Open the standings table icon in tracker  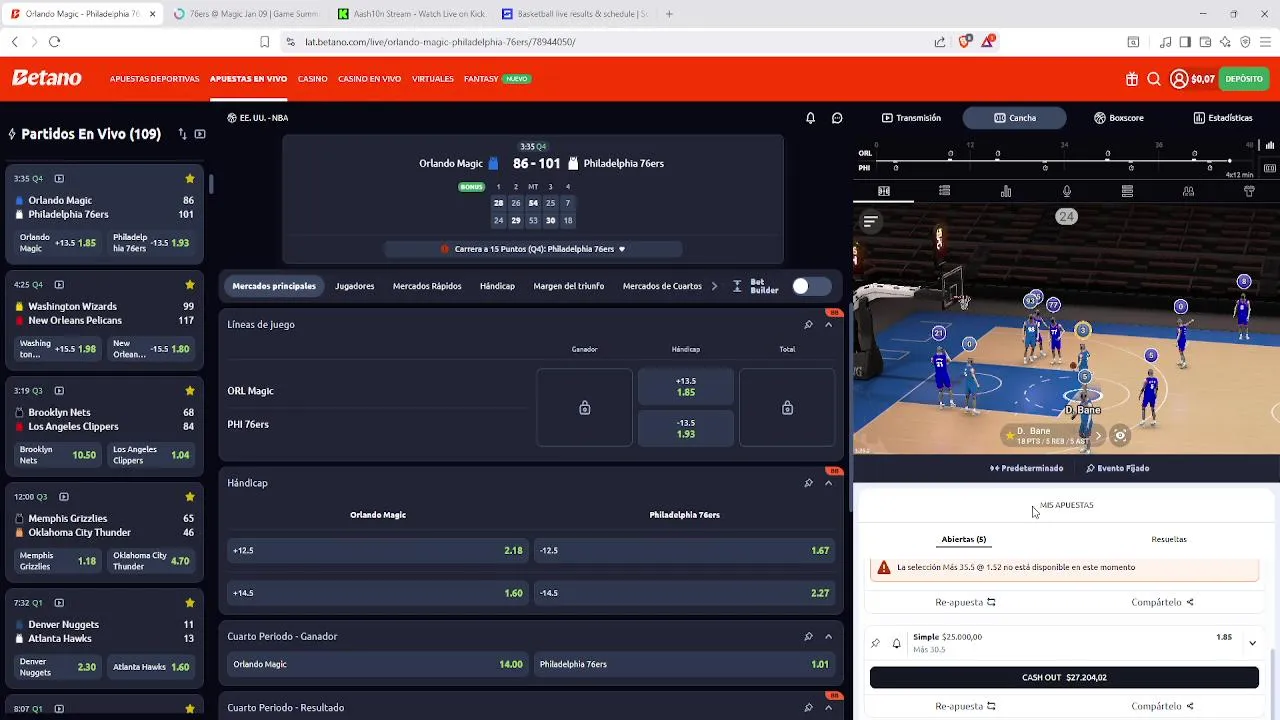click(1127, 191)
